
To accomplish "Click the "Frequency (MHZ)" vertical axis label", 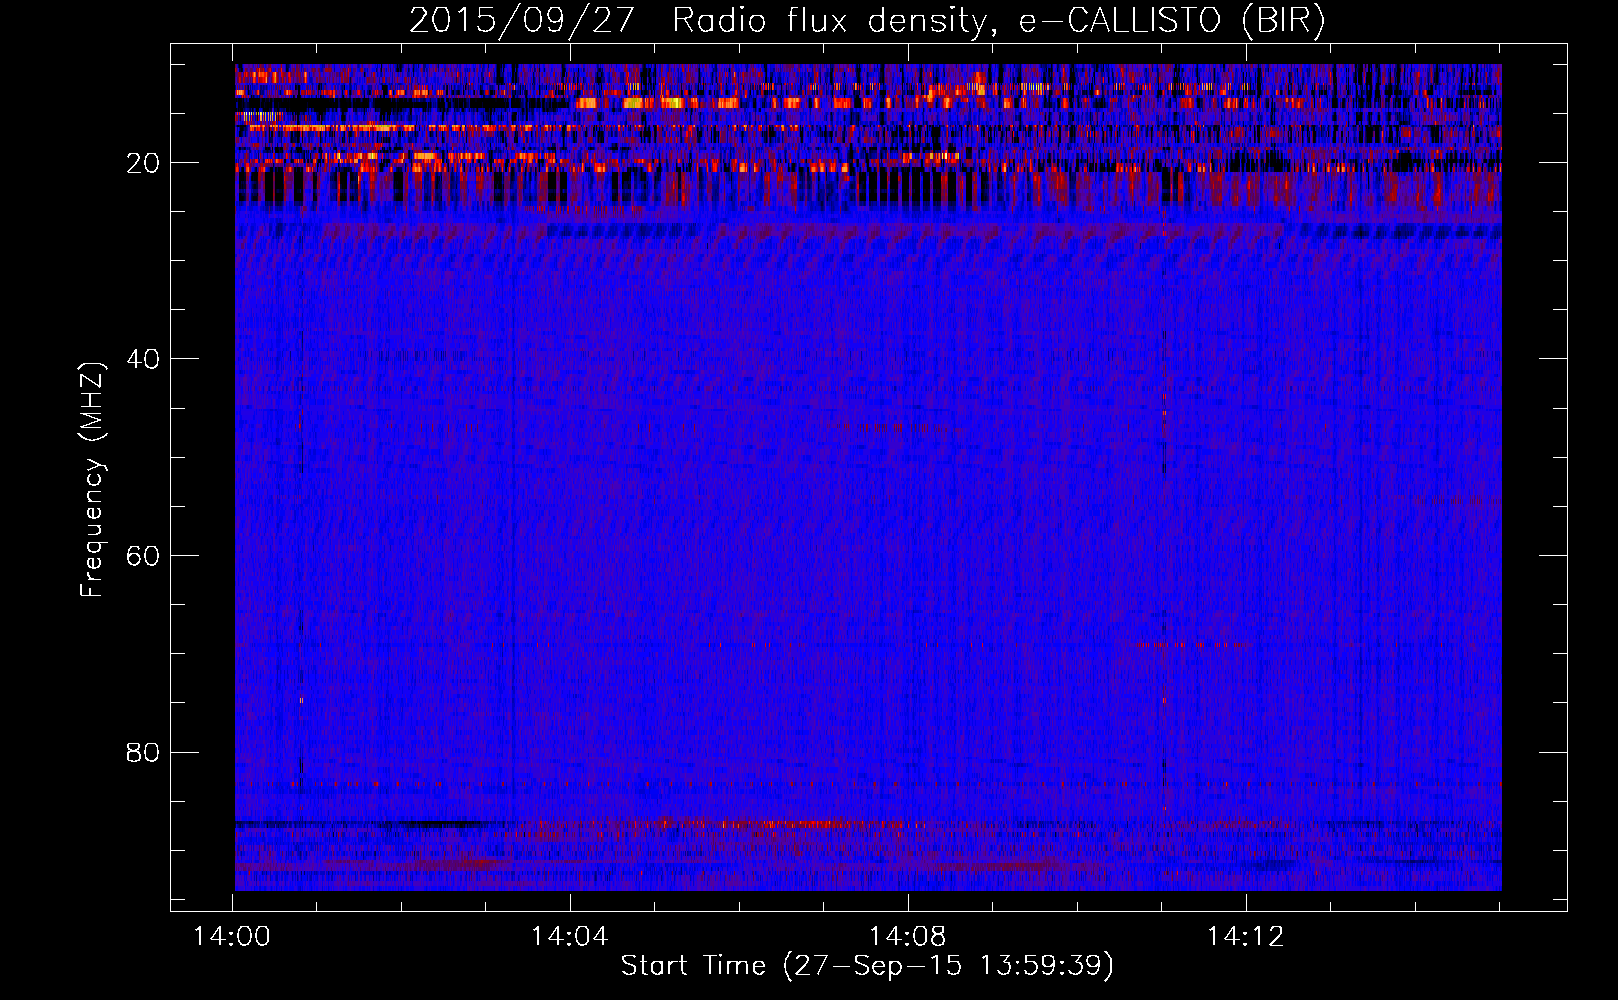I will (x=92, y=480).
